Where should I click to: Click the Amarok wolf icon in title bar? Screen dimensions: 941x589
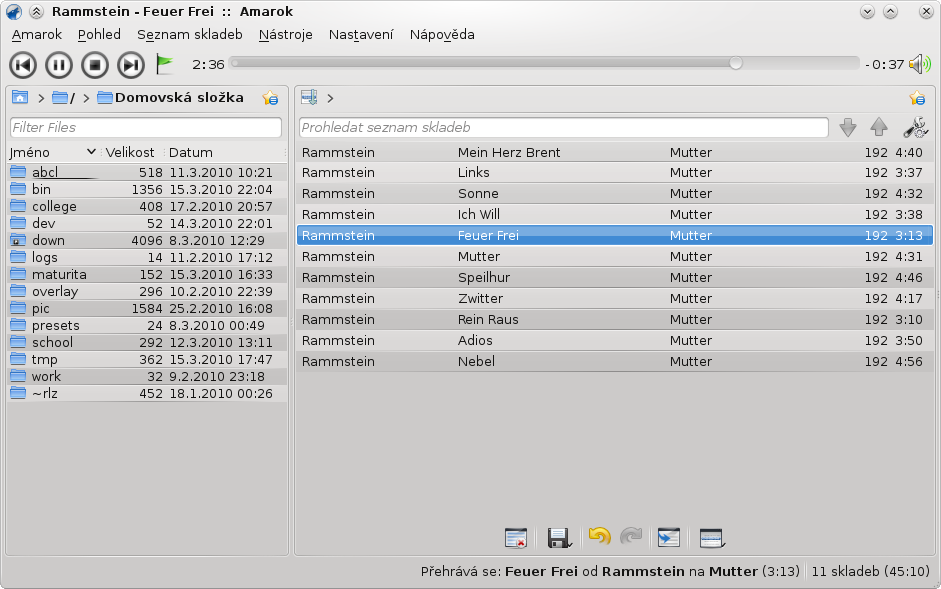click(13, 11)
